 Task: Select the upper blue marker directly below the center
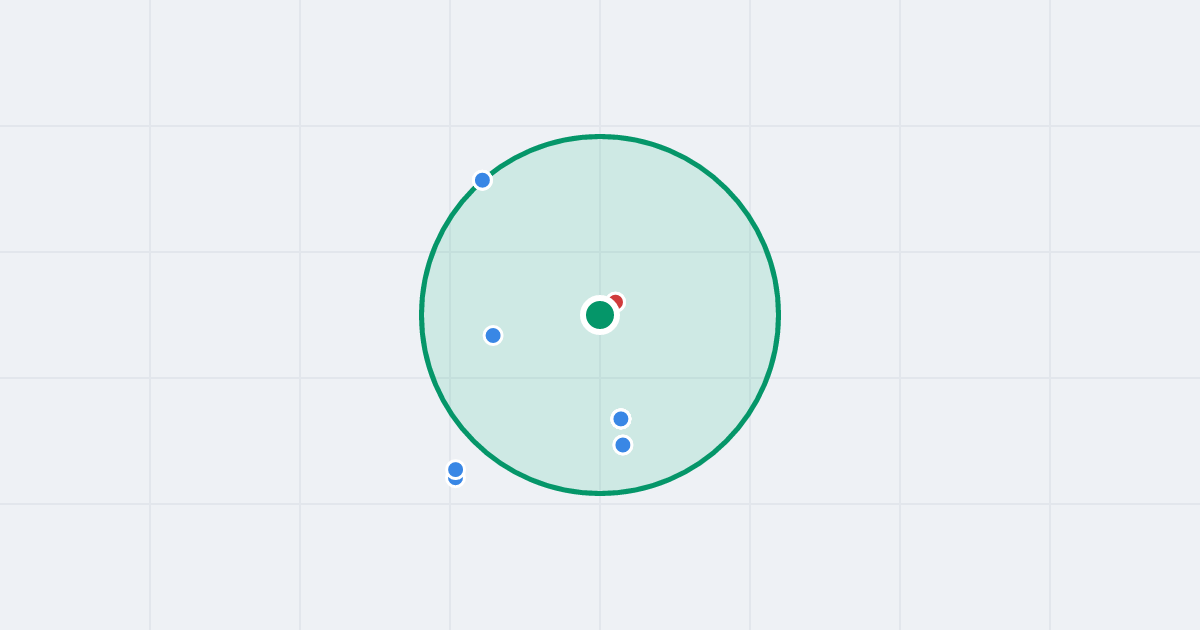pos(621,419)
